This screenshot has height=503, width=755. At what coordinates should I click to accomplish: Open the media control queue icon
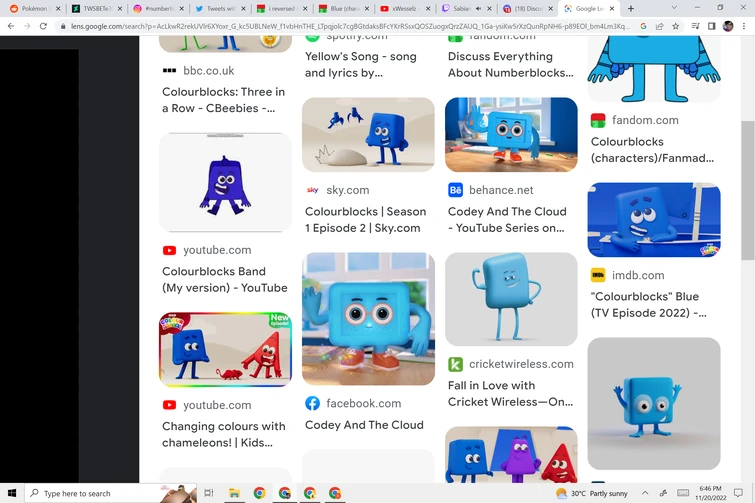point(695,26)
